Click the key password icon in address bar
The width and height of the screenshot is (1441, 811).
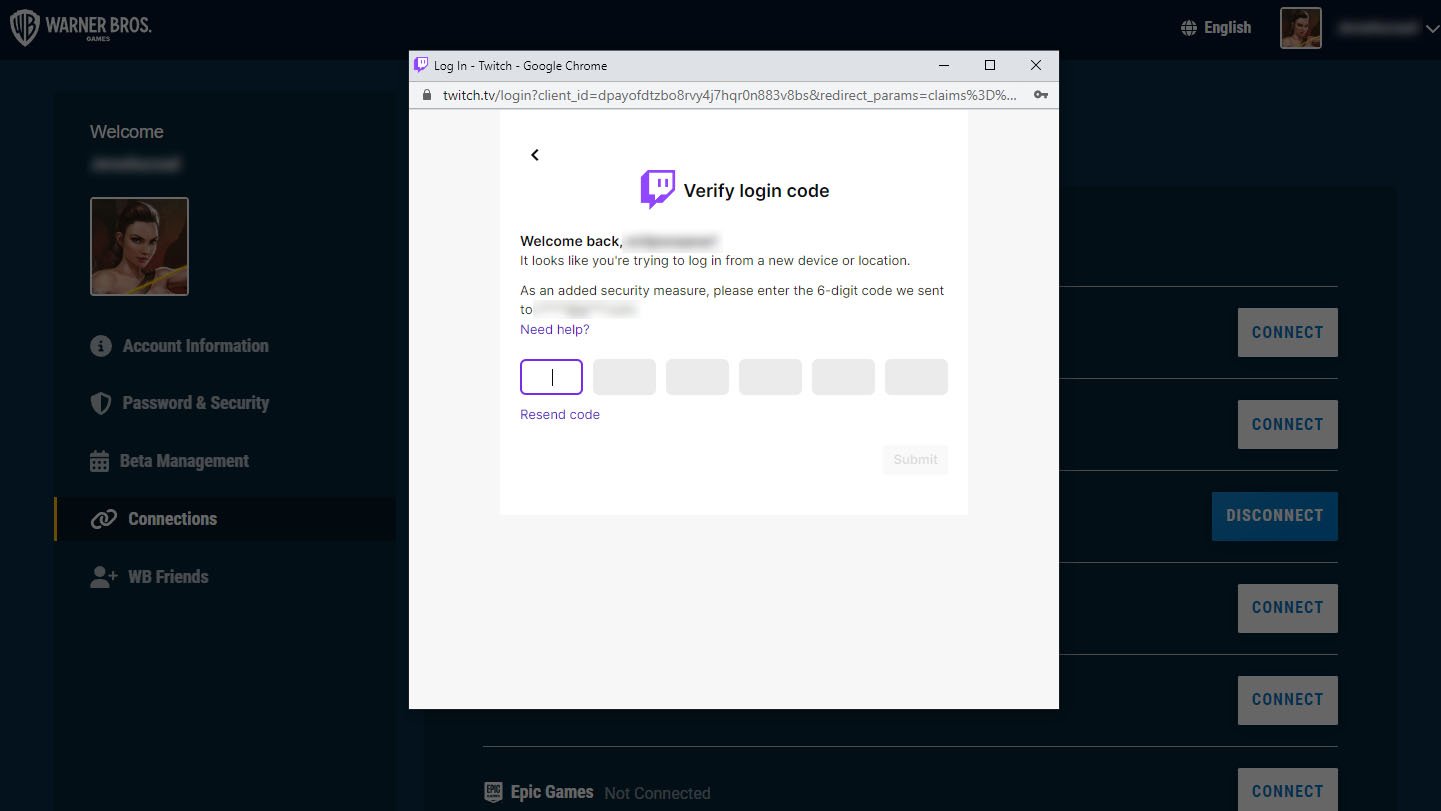[x=1041, y=95]
